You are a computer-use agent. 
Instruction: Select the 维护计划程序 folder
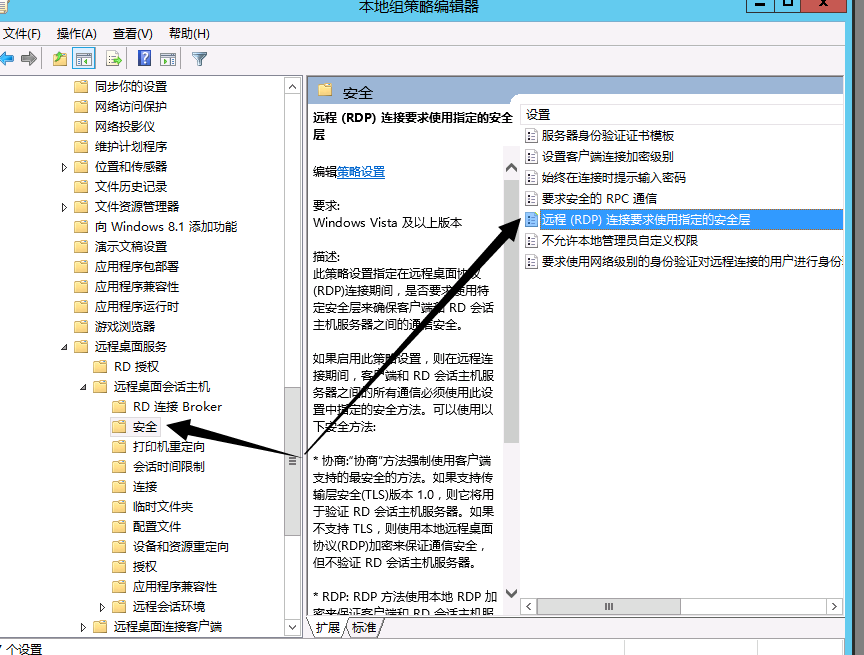(121, 147)
